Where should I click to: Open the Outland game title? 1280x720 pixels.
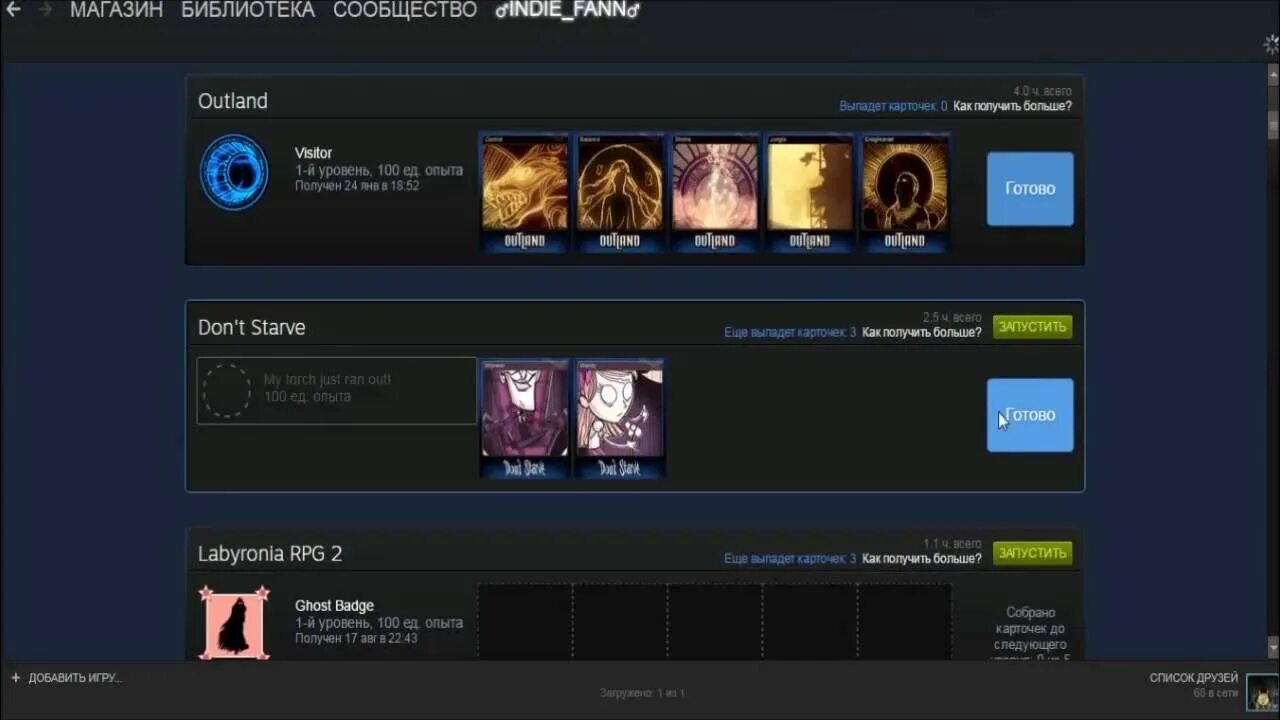(x=233, y=101)
